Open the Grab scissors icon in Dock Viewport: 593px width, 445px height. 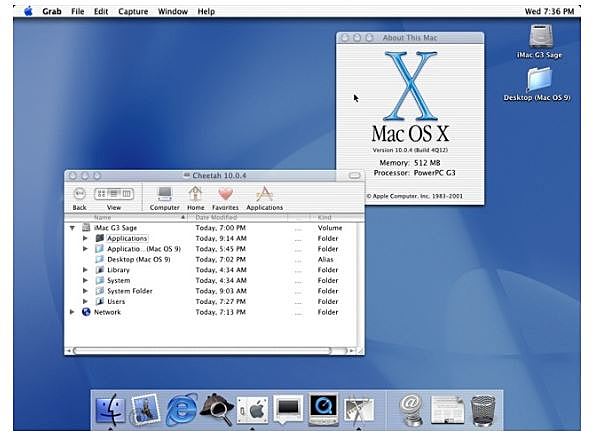(359, 411)
